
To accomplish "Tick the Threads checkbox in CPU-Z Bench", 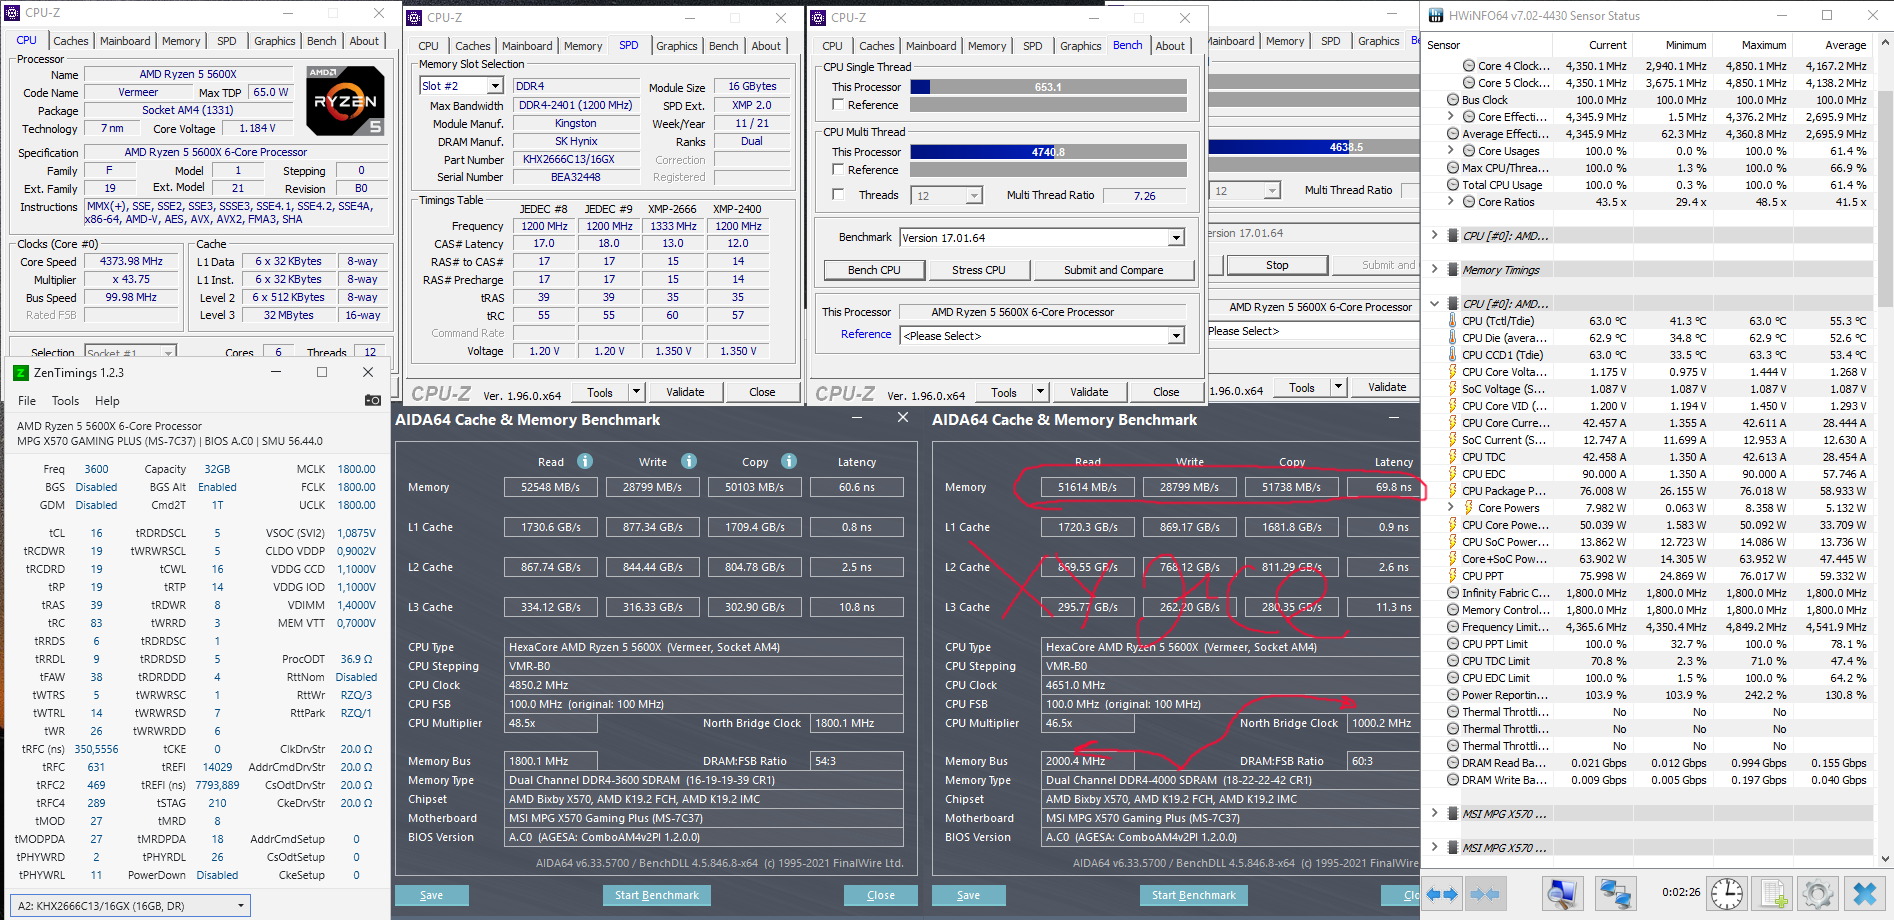I will tap(838, 195).
